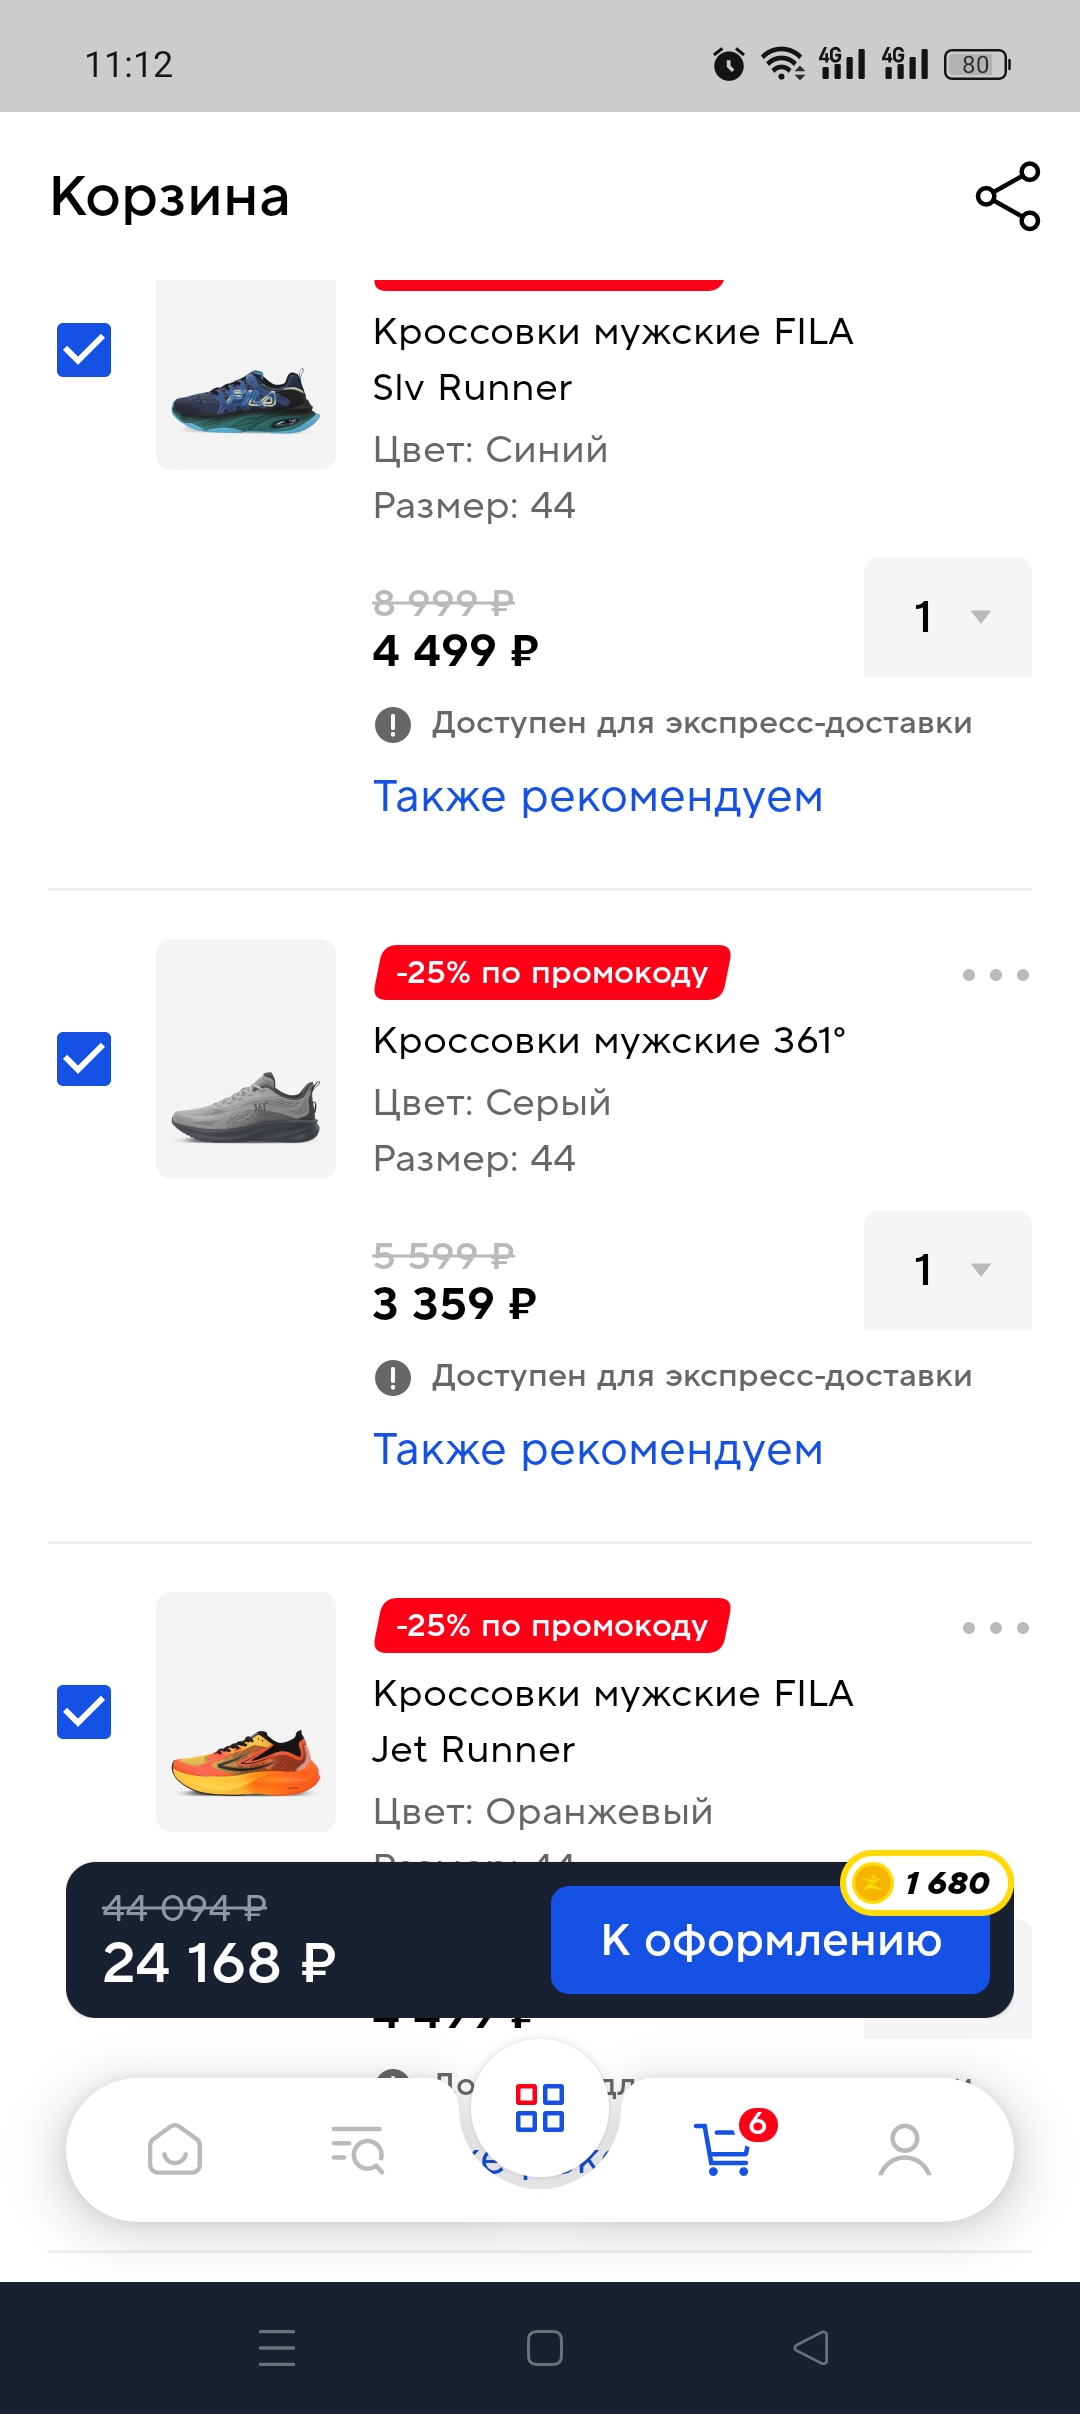Viewport: 1080px width, 2414px height.
Task: Open catalog search in bottom navigation
Action: [x=357, y=2149]
